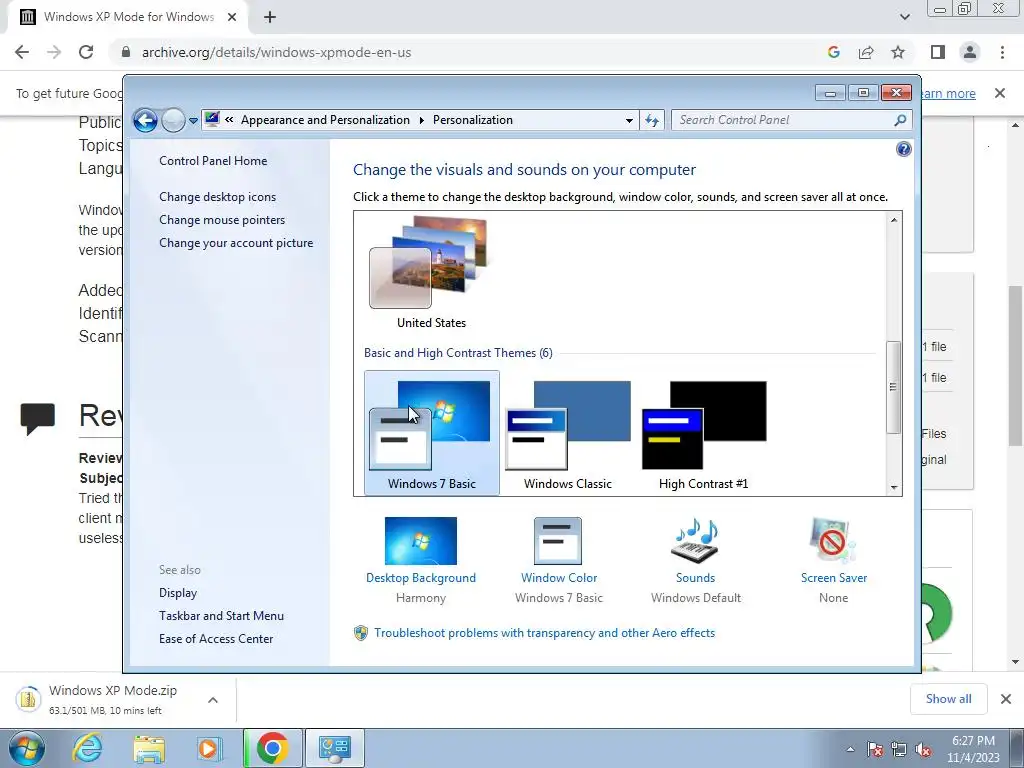
Task: Open a new Chrome tab
Action: (270, 17)
